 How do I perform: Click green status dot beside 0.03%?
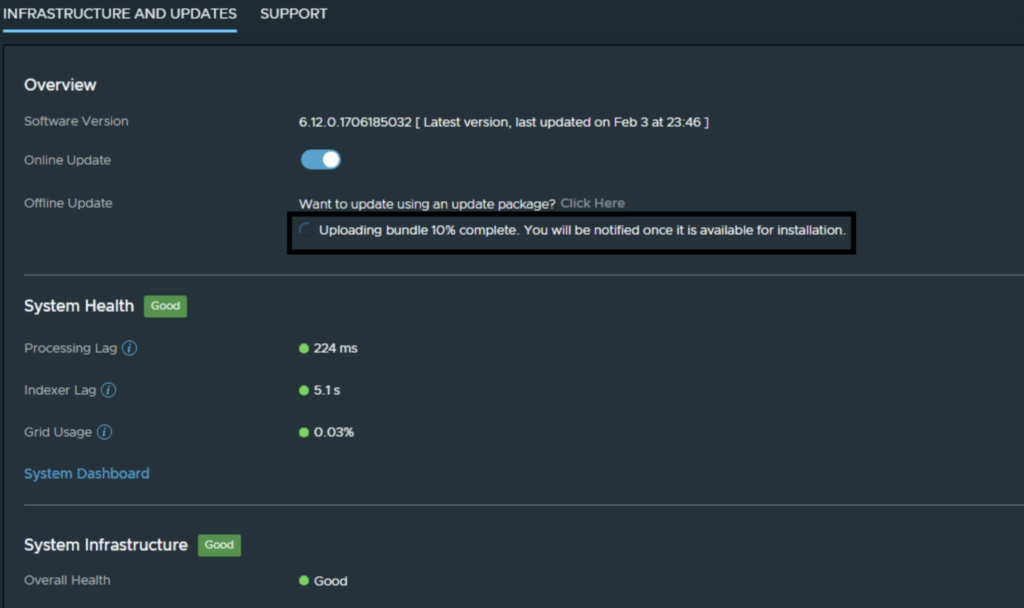pyautogui.click(x=304, y=433)
